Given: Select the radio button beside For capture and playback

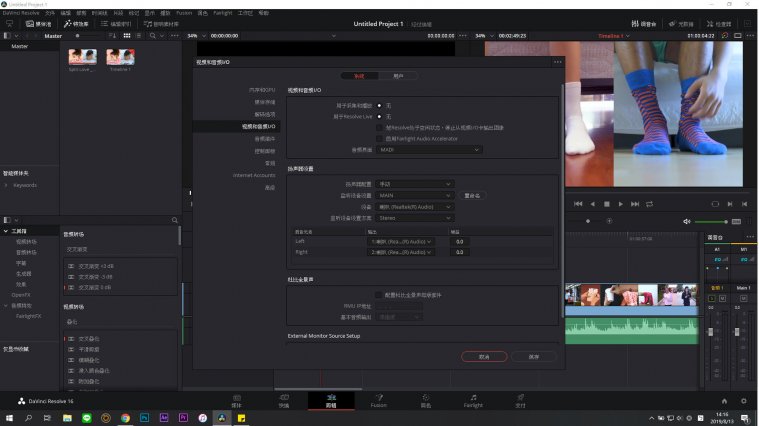Looking at the screenshot, I should (379, 106).
